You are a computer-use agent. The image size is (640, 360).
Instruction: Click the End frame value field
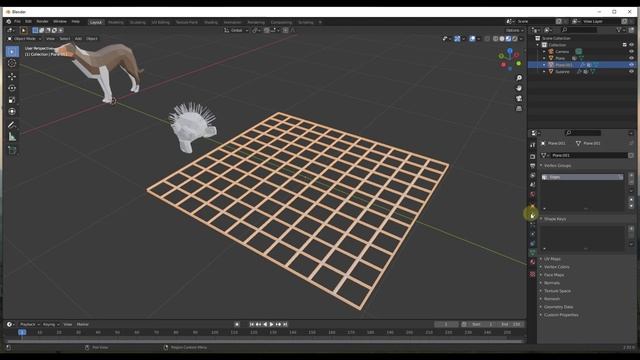point(511,324)
